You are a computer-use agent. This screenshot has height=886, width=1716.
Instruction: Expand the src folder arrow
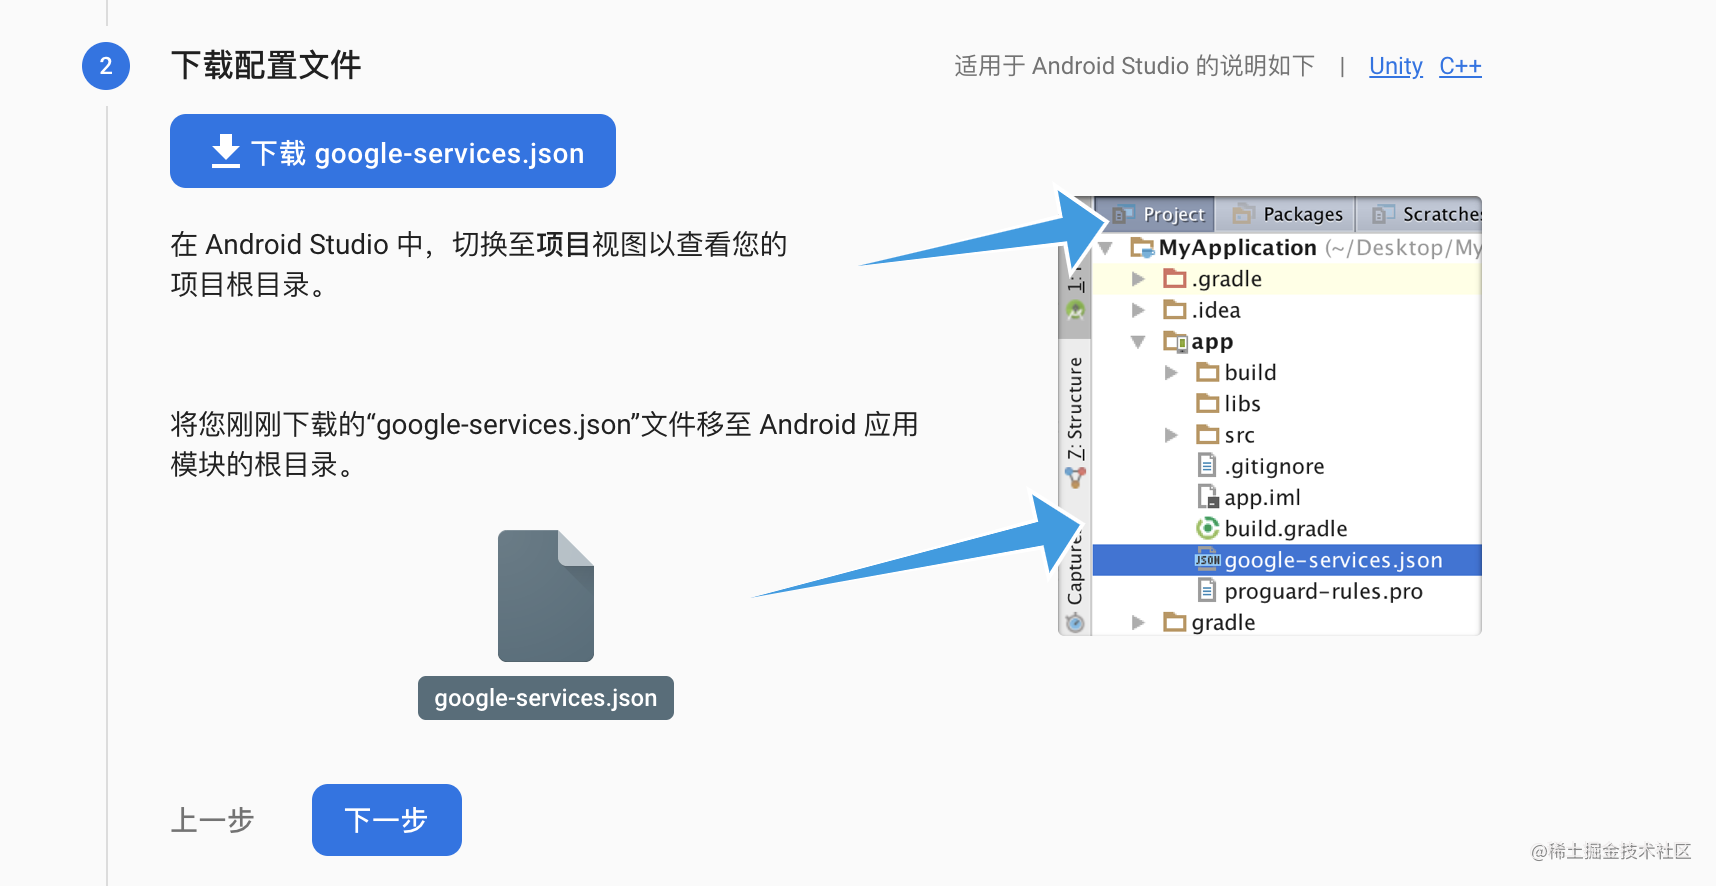pyautogui.click(x=1171, y=435)
